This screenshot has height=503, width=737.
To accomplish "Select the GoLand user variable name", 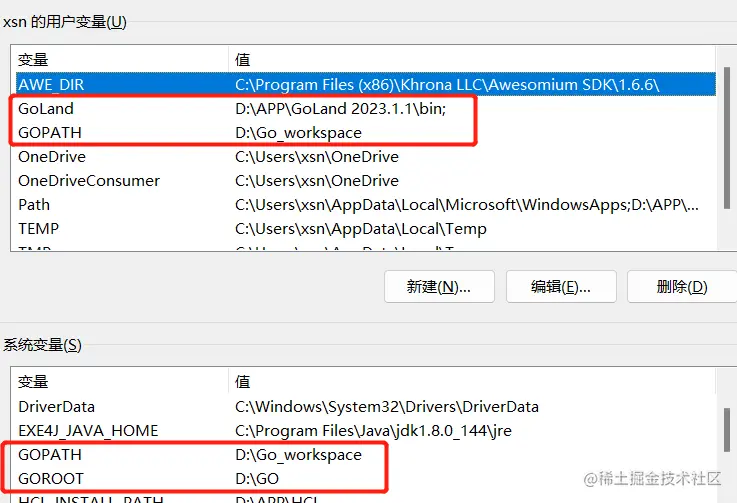I will (x=46, y=109).
